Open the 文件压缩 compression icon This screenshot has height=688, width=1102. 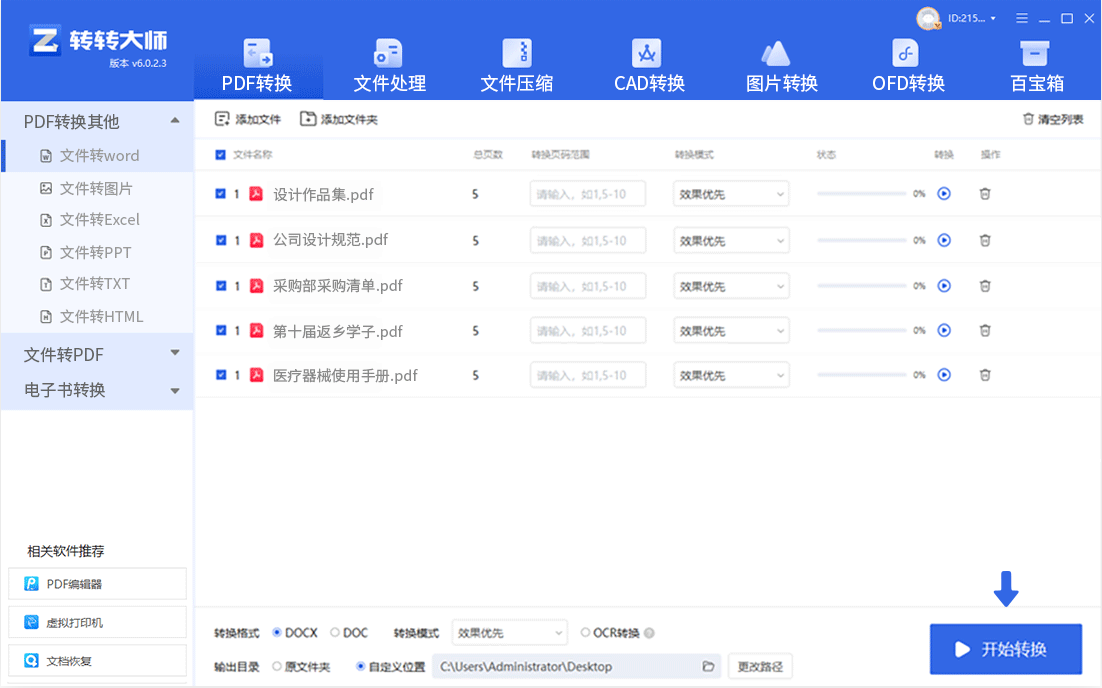point(516,53)
